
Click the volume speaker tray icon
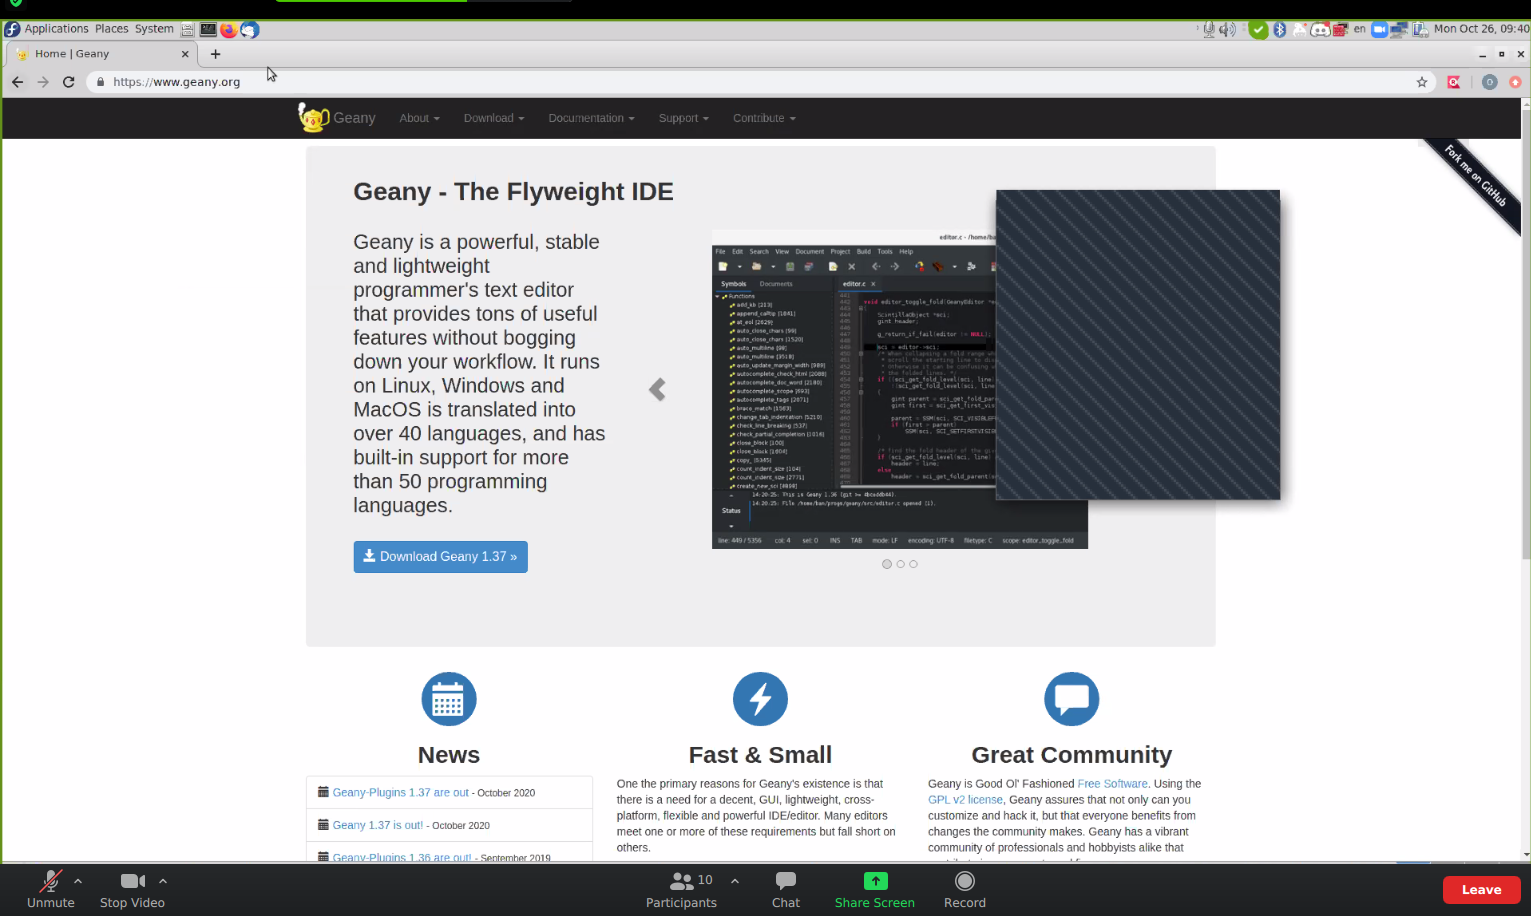coord(1227,29)
